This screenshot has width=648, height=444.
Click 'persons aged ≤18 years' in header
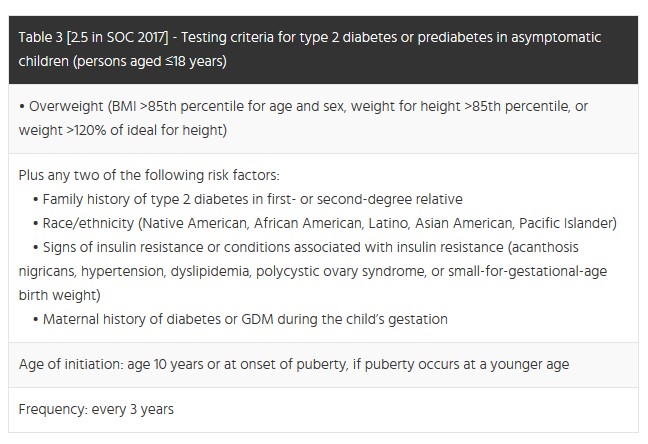click(x=150, y=61)
